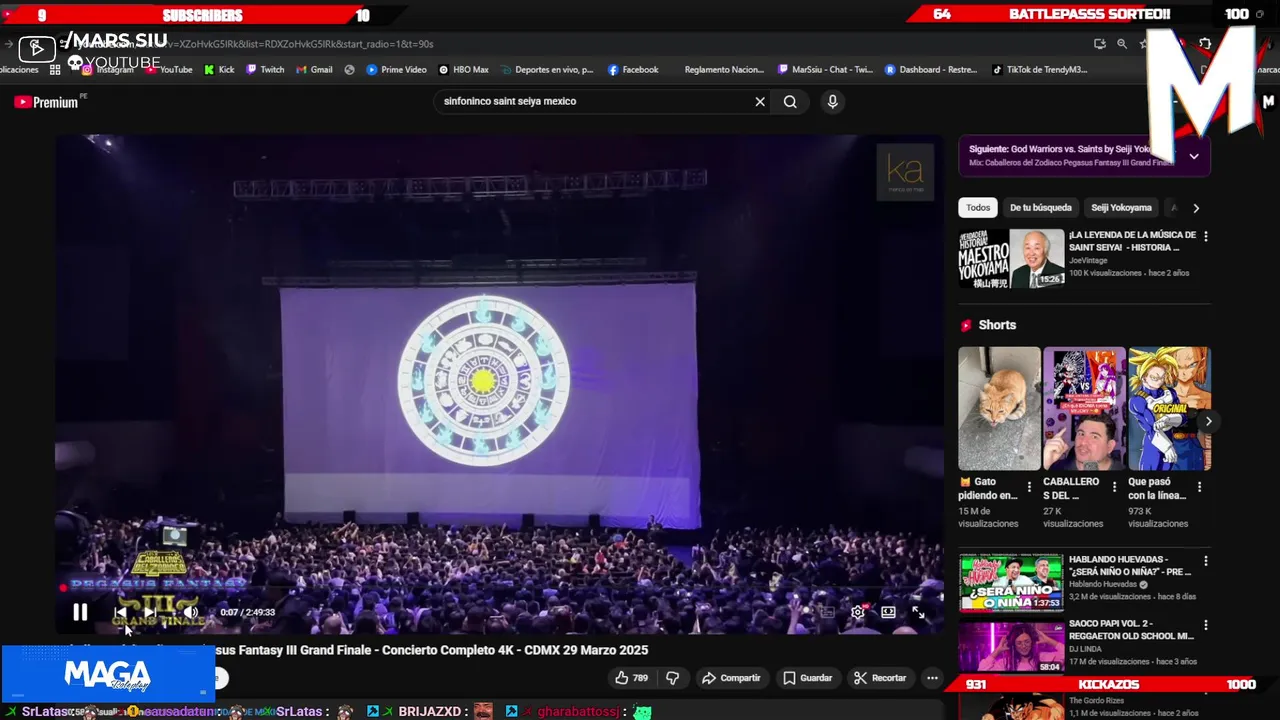Image resolution: width=1280 pixels, height=720 pixels.
Task: Select Seiji Yokoyama filter chip
Action: [1121, 208]
